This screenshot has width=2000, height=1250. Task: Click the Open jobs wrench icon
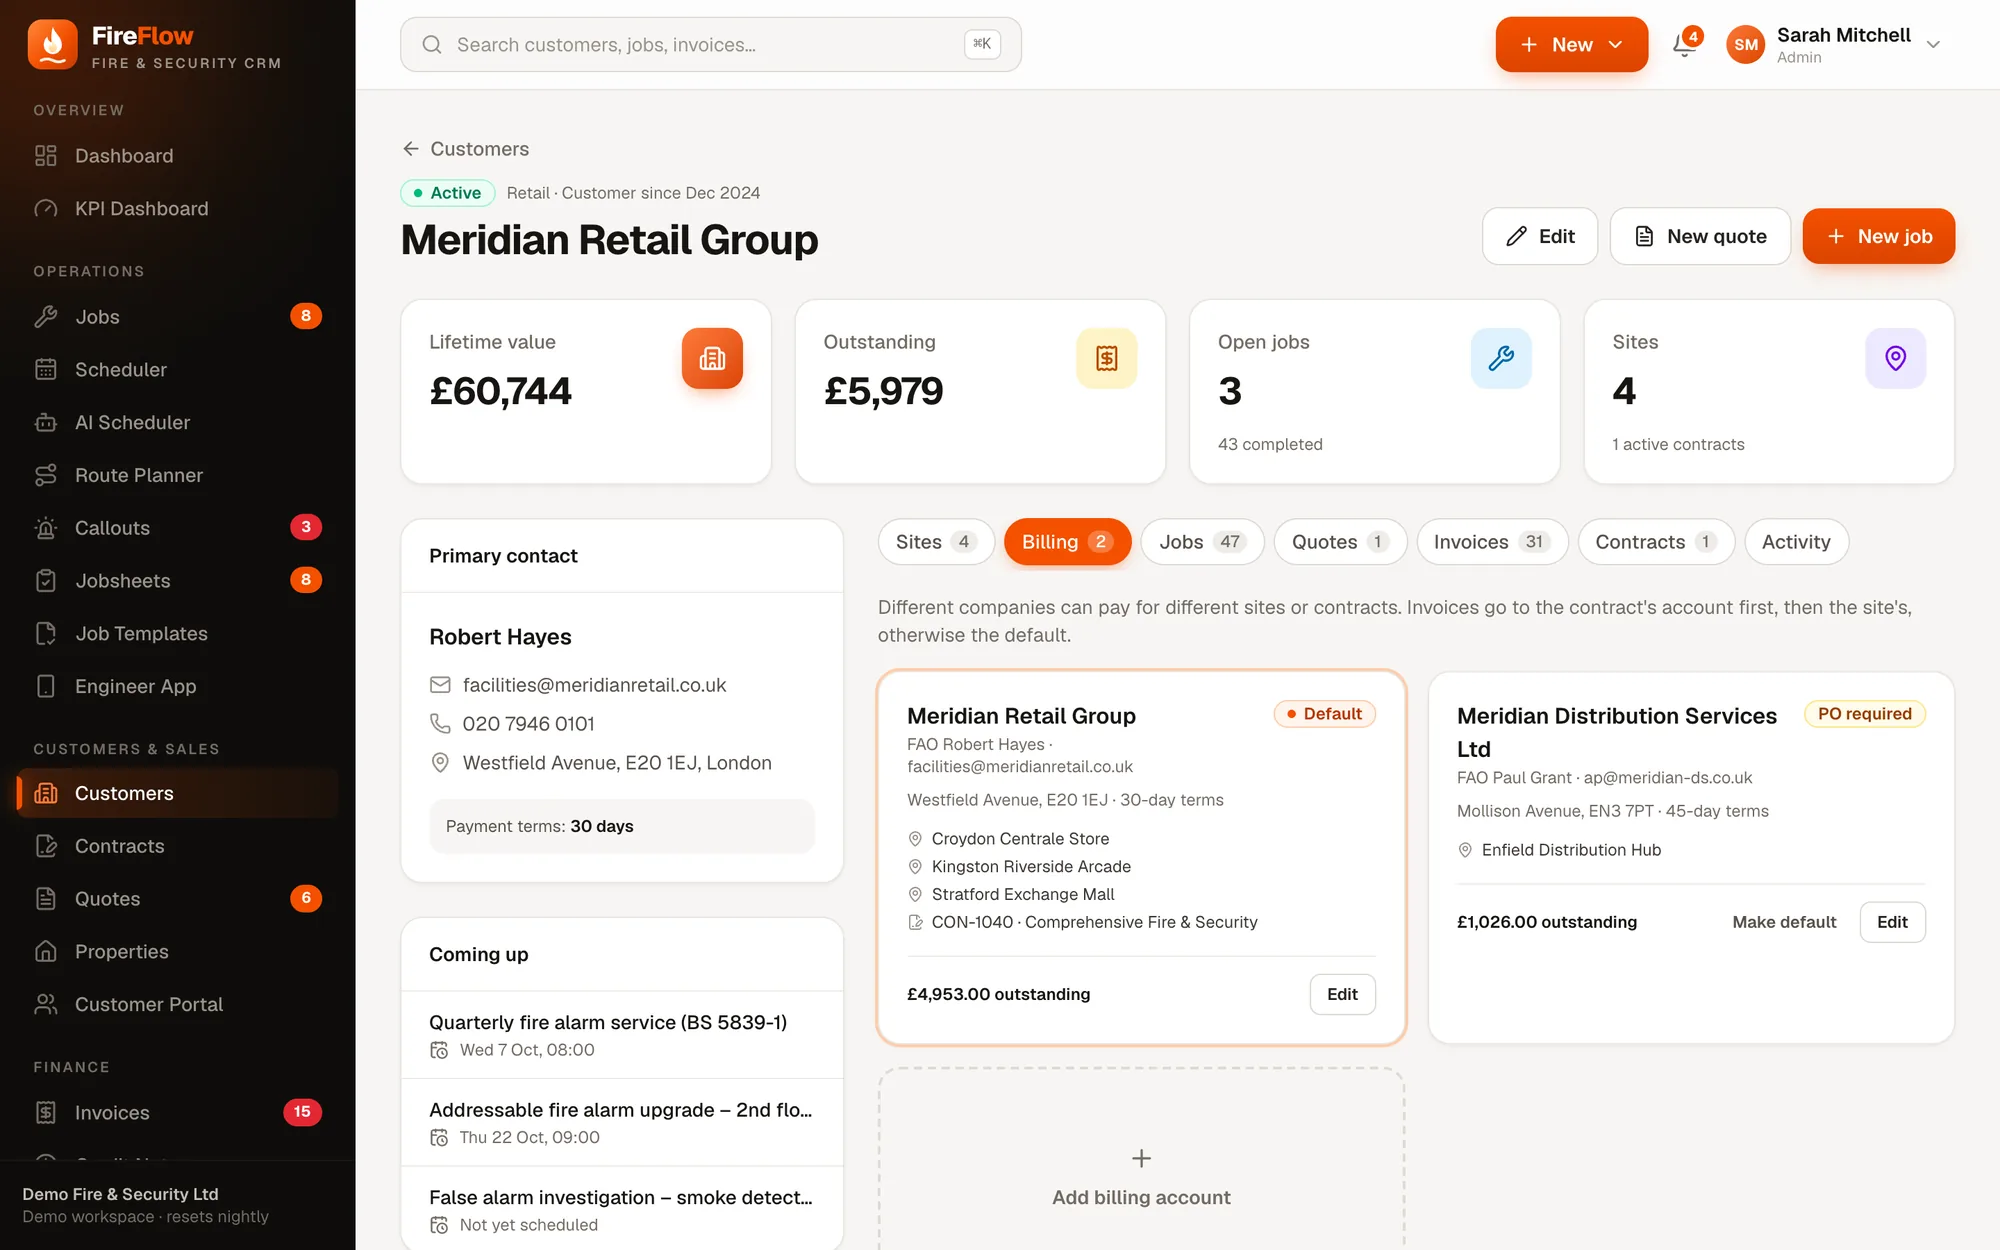pos(1500,358)
